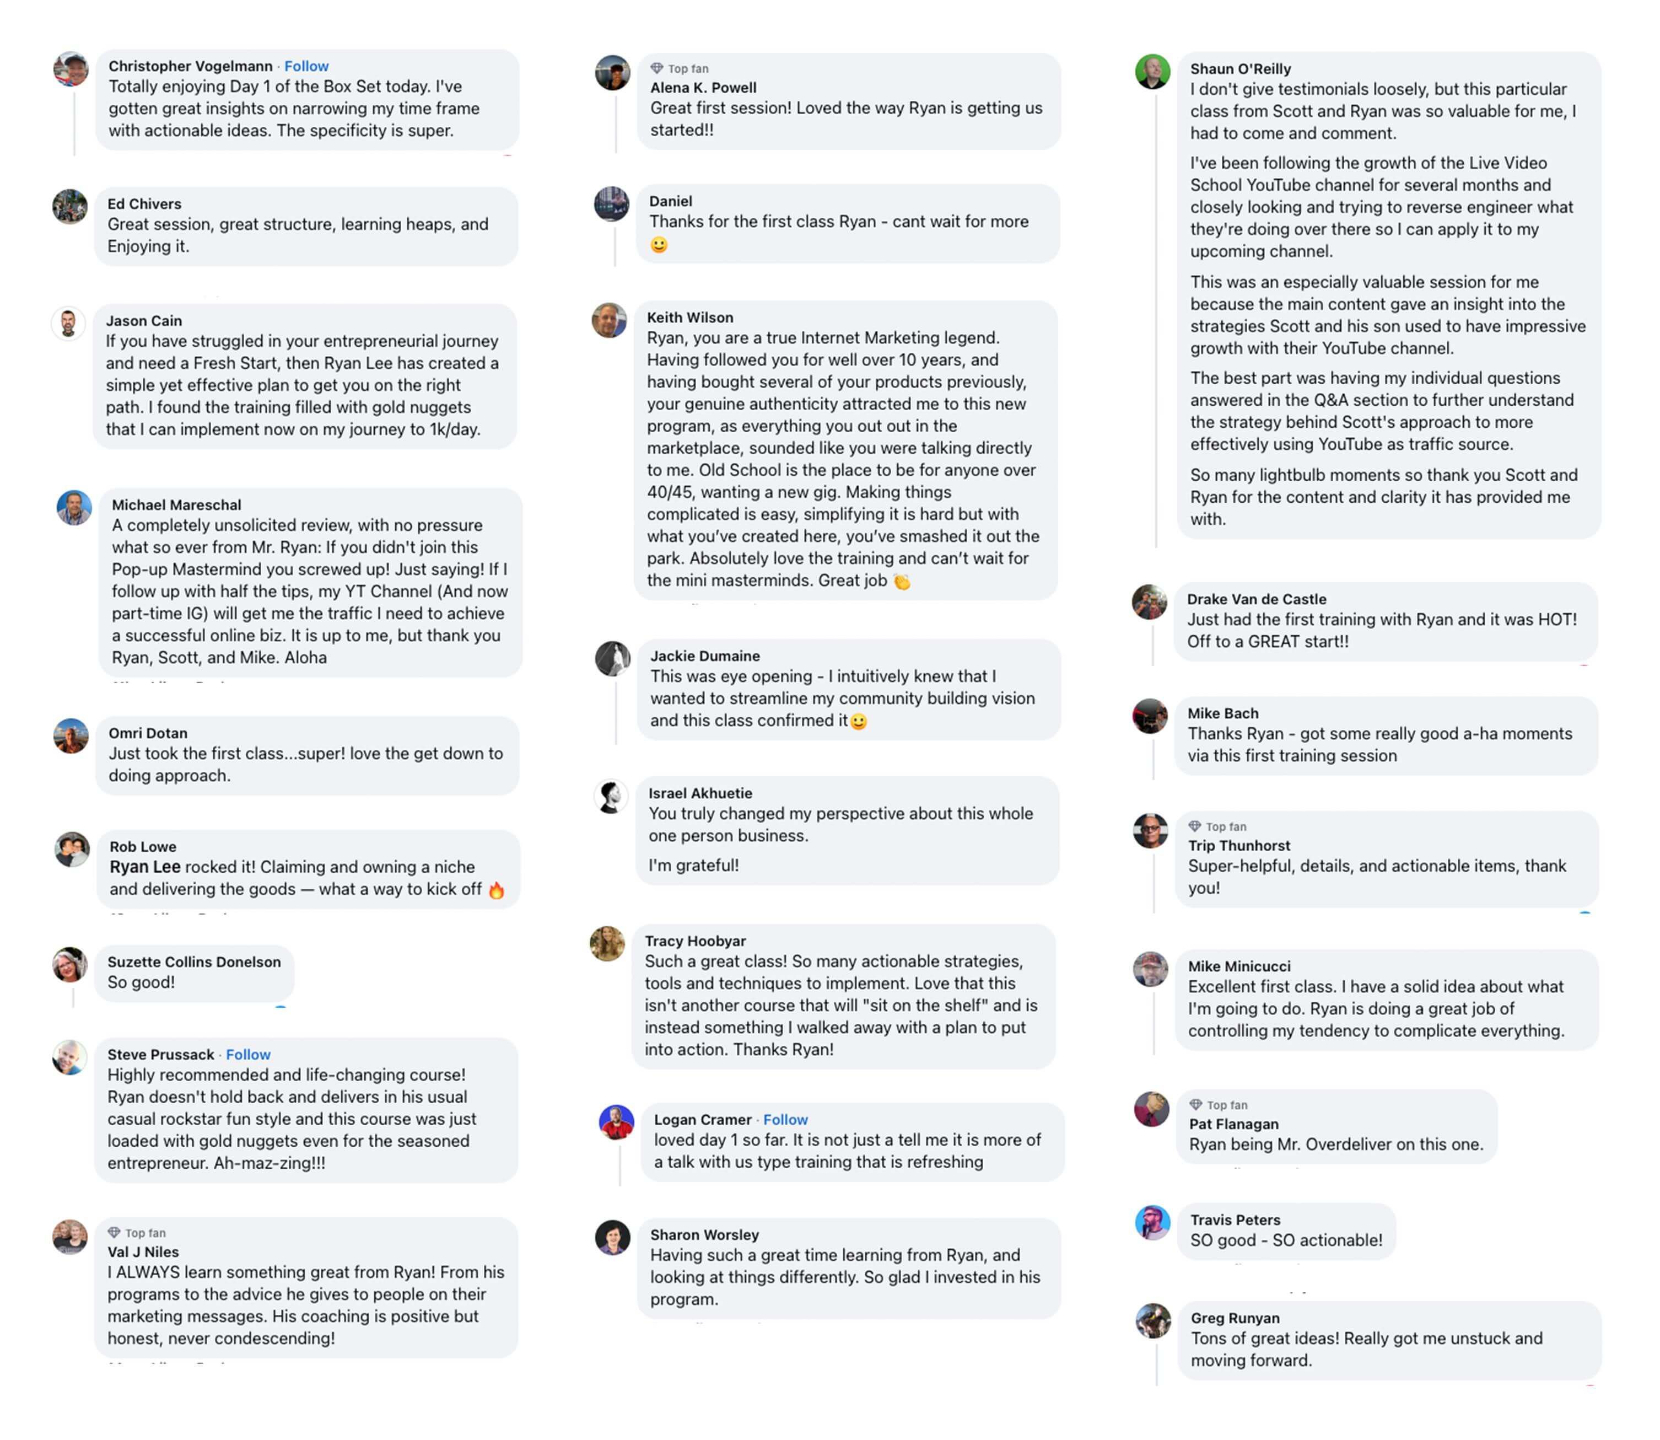The image size is (1660, 1440).
Task: Select Israel Akhuetie's name
Action: pyautogui.click(x=700, y=793)
